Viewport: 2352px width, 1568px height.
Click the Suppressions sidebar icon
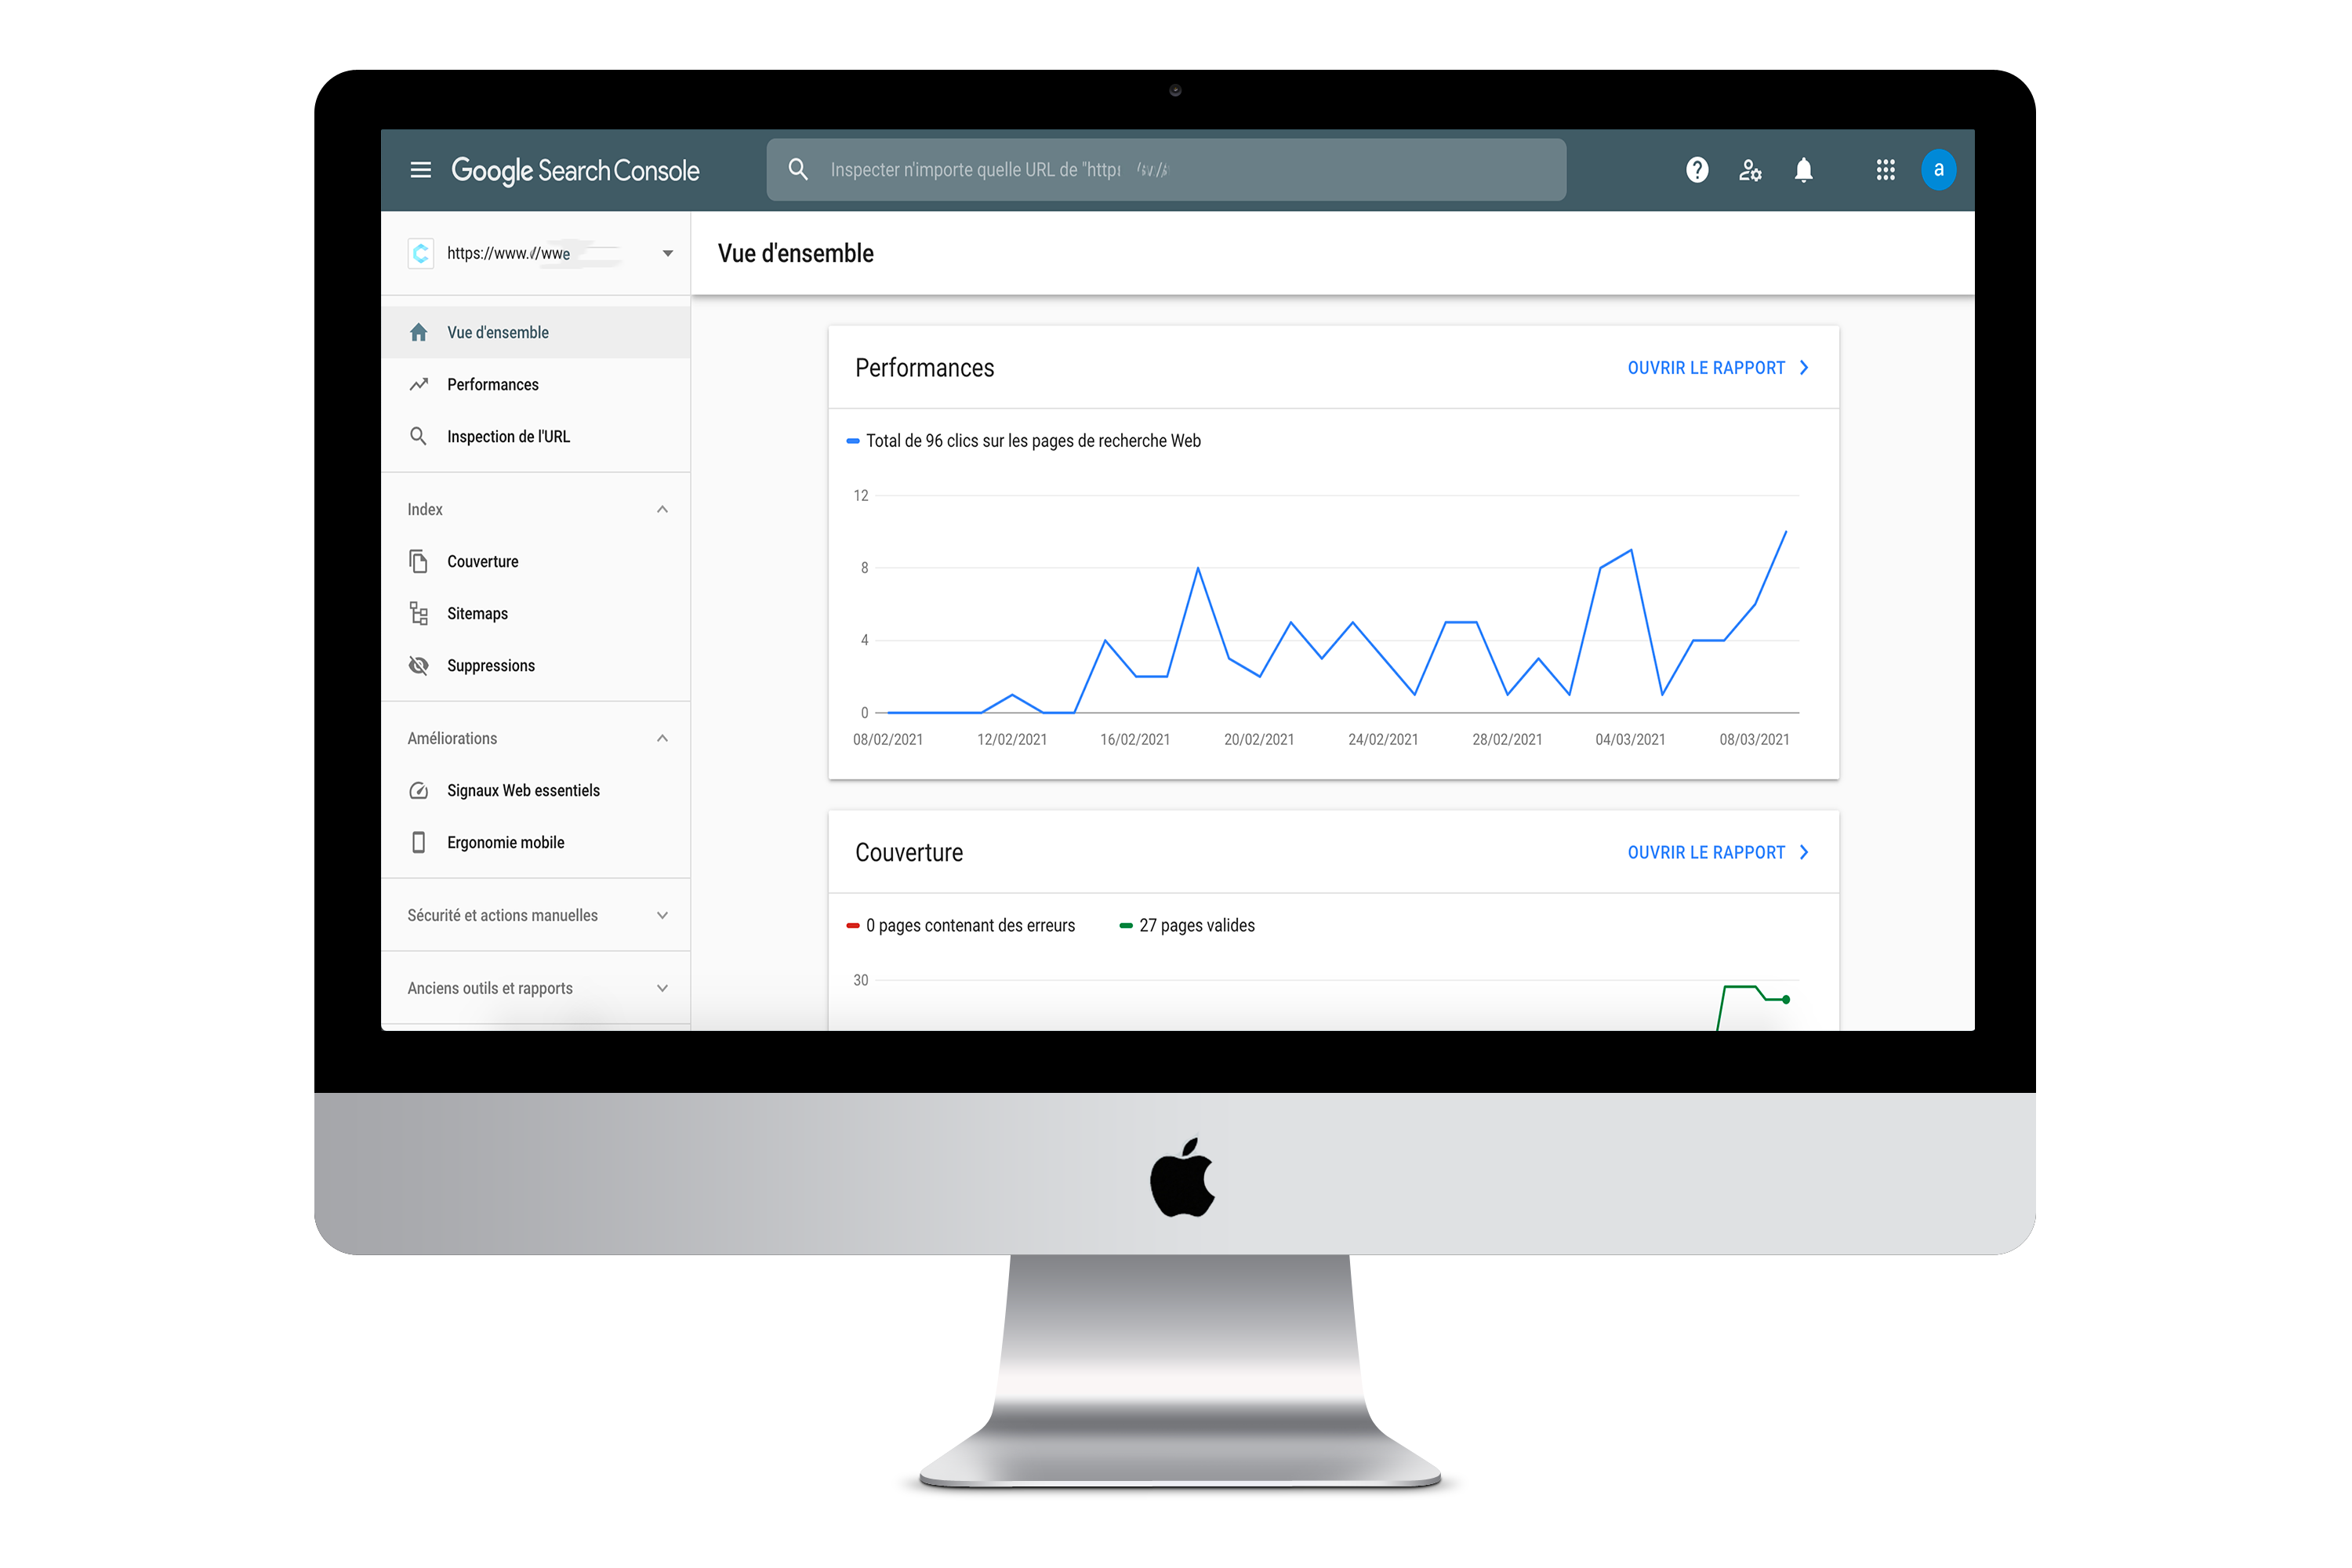pyautogui.click(x=418, y=666)
